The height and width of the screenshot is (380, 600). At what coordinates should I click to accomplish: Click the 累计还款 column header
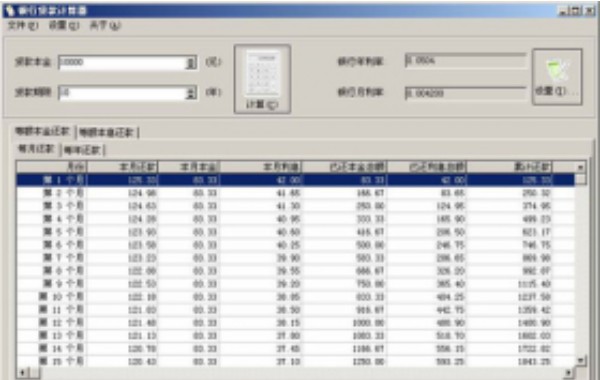point(509,167)
